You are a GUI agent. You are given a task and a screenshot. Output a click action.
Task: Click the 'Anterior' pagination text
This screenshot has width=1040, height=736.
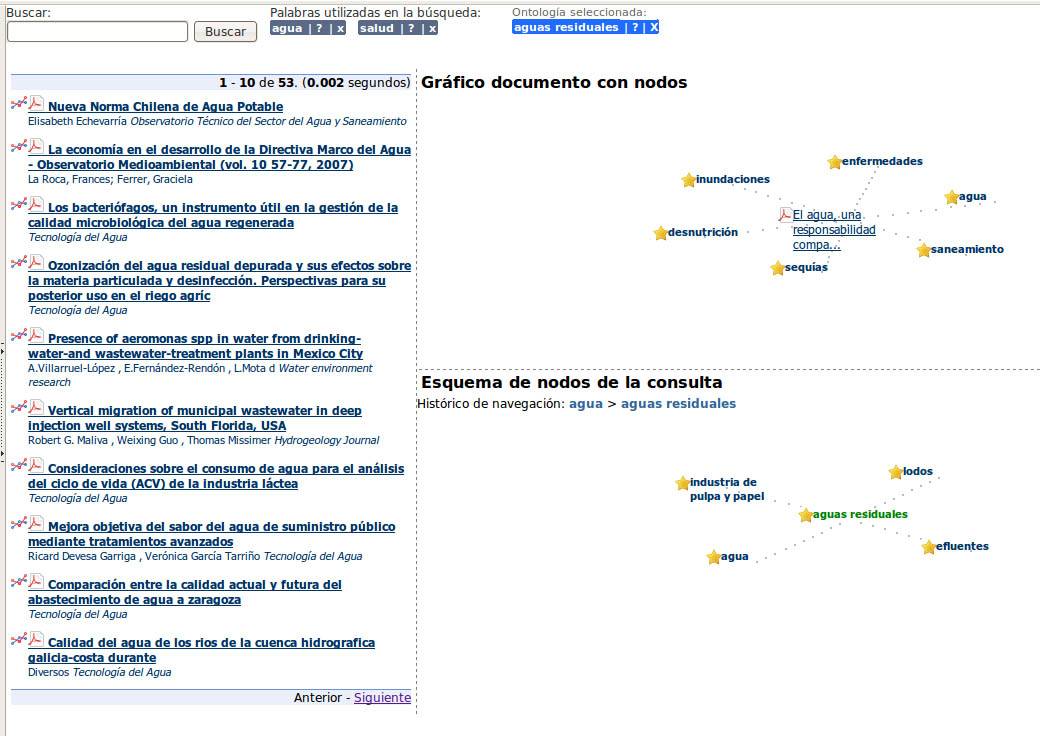coord(318,698)
